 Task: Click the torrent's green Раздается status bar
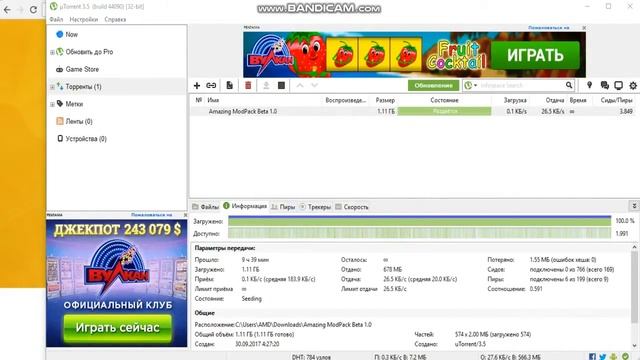click(x=444, y=111)
